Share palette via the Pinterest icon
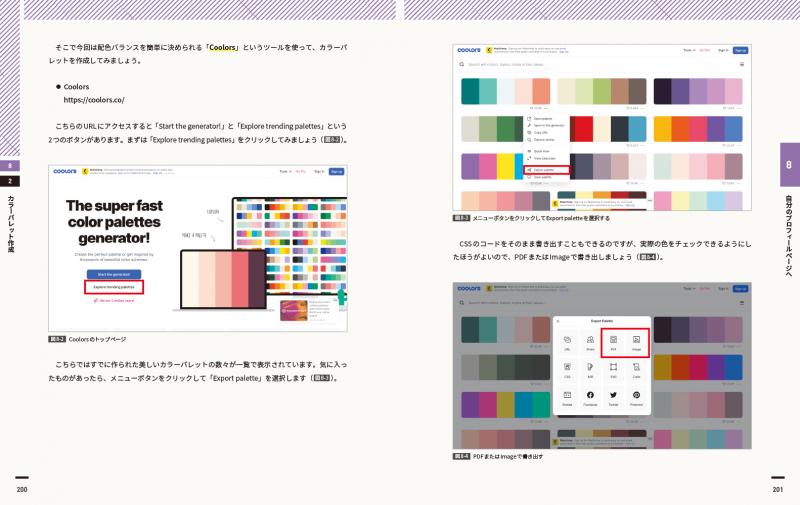 [636, 395]
